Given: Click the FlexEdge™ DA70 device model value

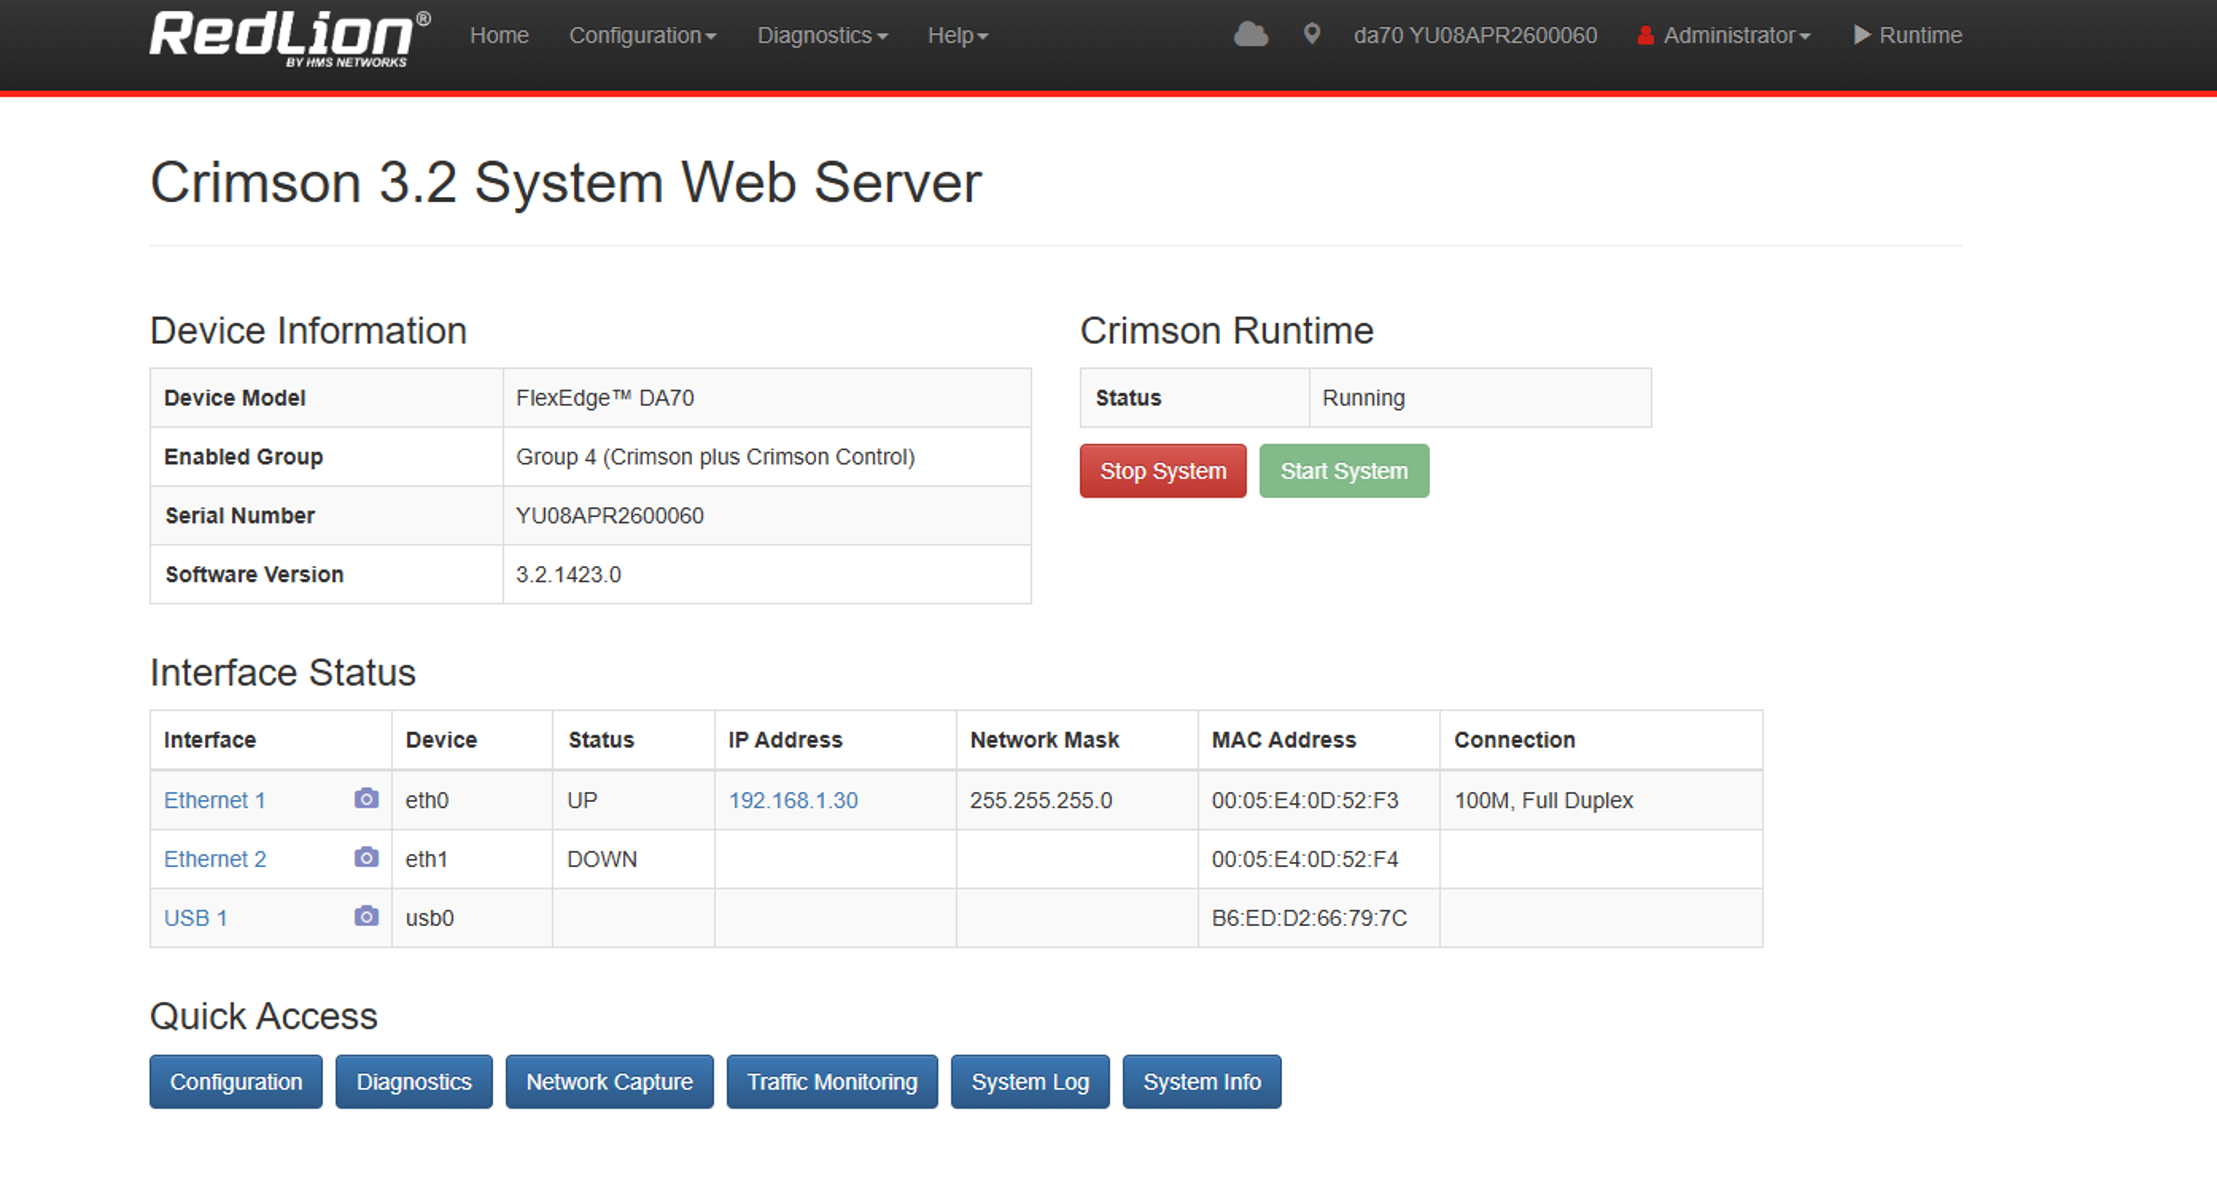Looking at the screenshot, I should point(605,398).
